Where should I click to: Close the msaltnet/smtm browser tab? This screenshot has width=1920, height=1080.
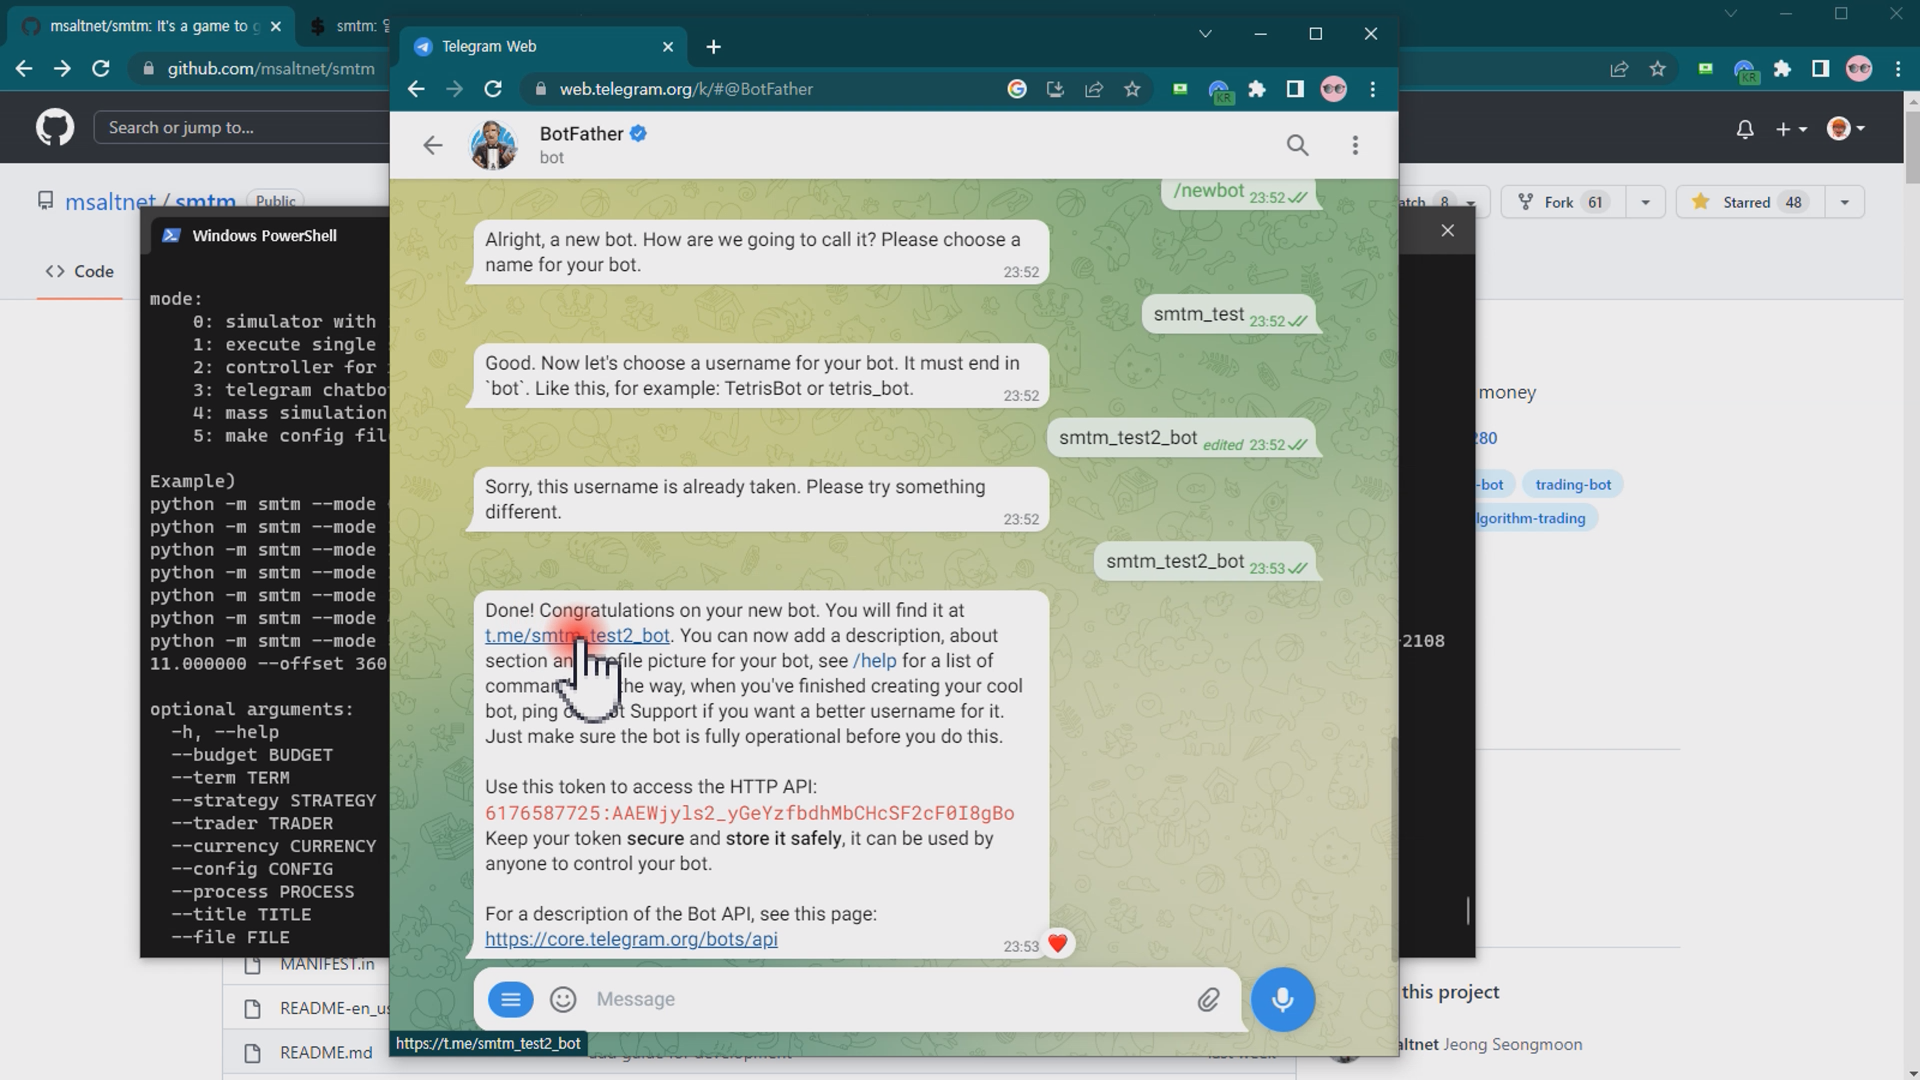[276, 26]
